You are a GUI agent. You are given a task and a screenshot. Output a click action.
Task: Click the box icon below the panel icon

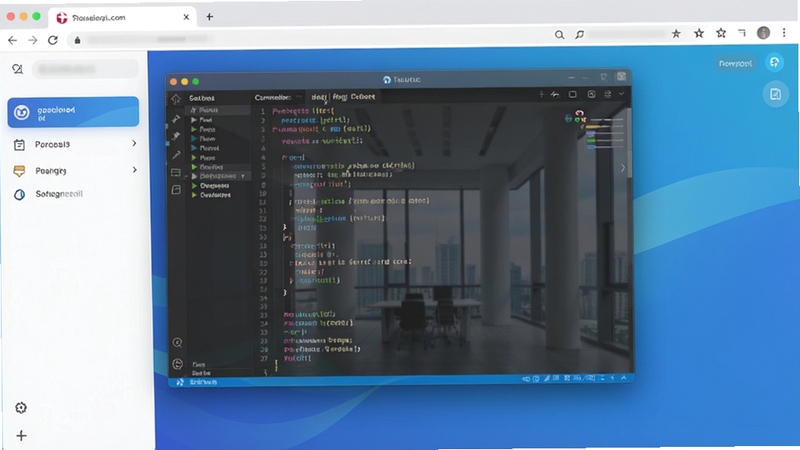176,190
